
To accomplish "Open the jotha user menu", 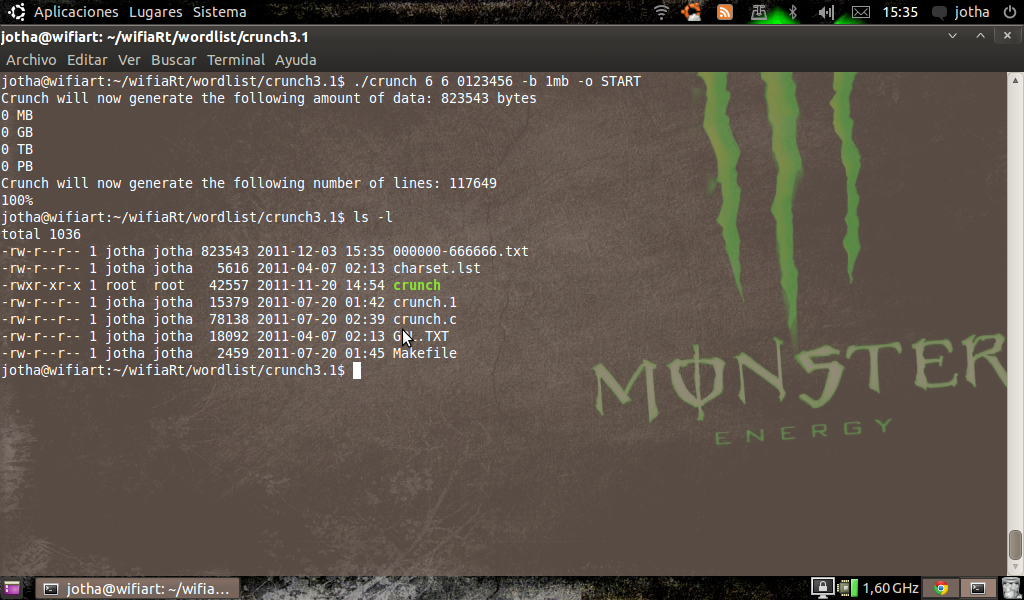I will pyautogui.click(x=971, y=12).
